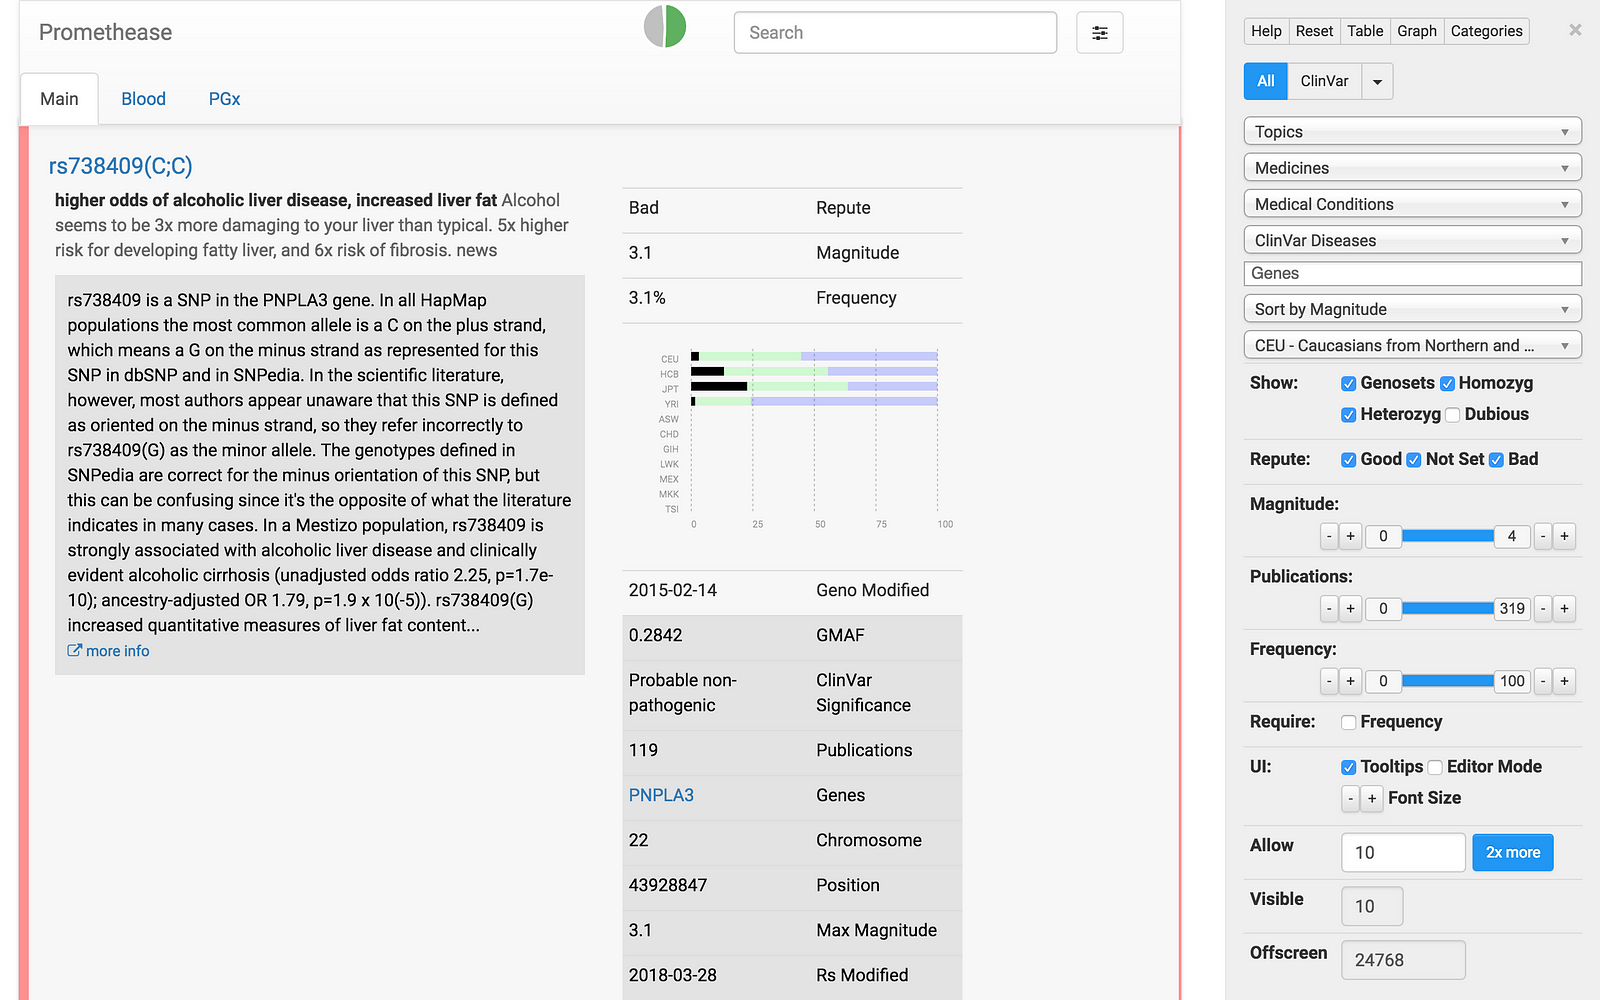Image resolution: width=1600 pixels, height=1000 pixels.
Task: Toggle the Homozyg checkbox
Action: (x=1447, y=384)
